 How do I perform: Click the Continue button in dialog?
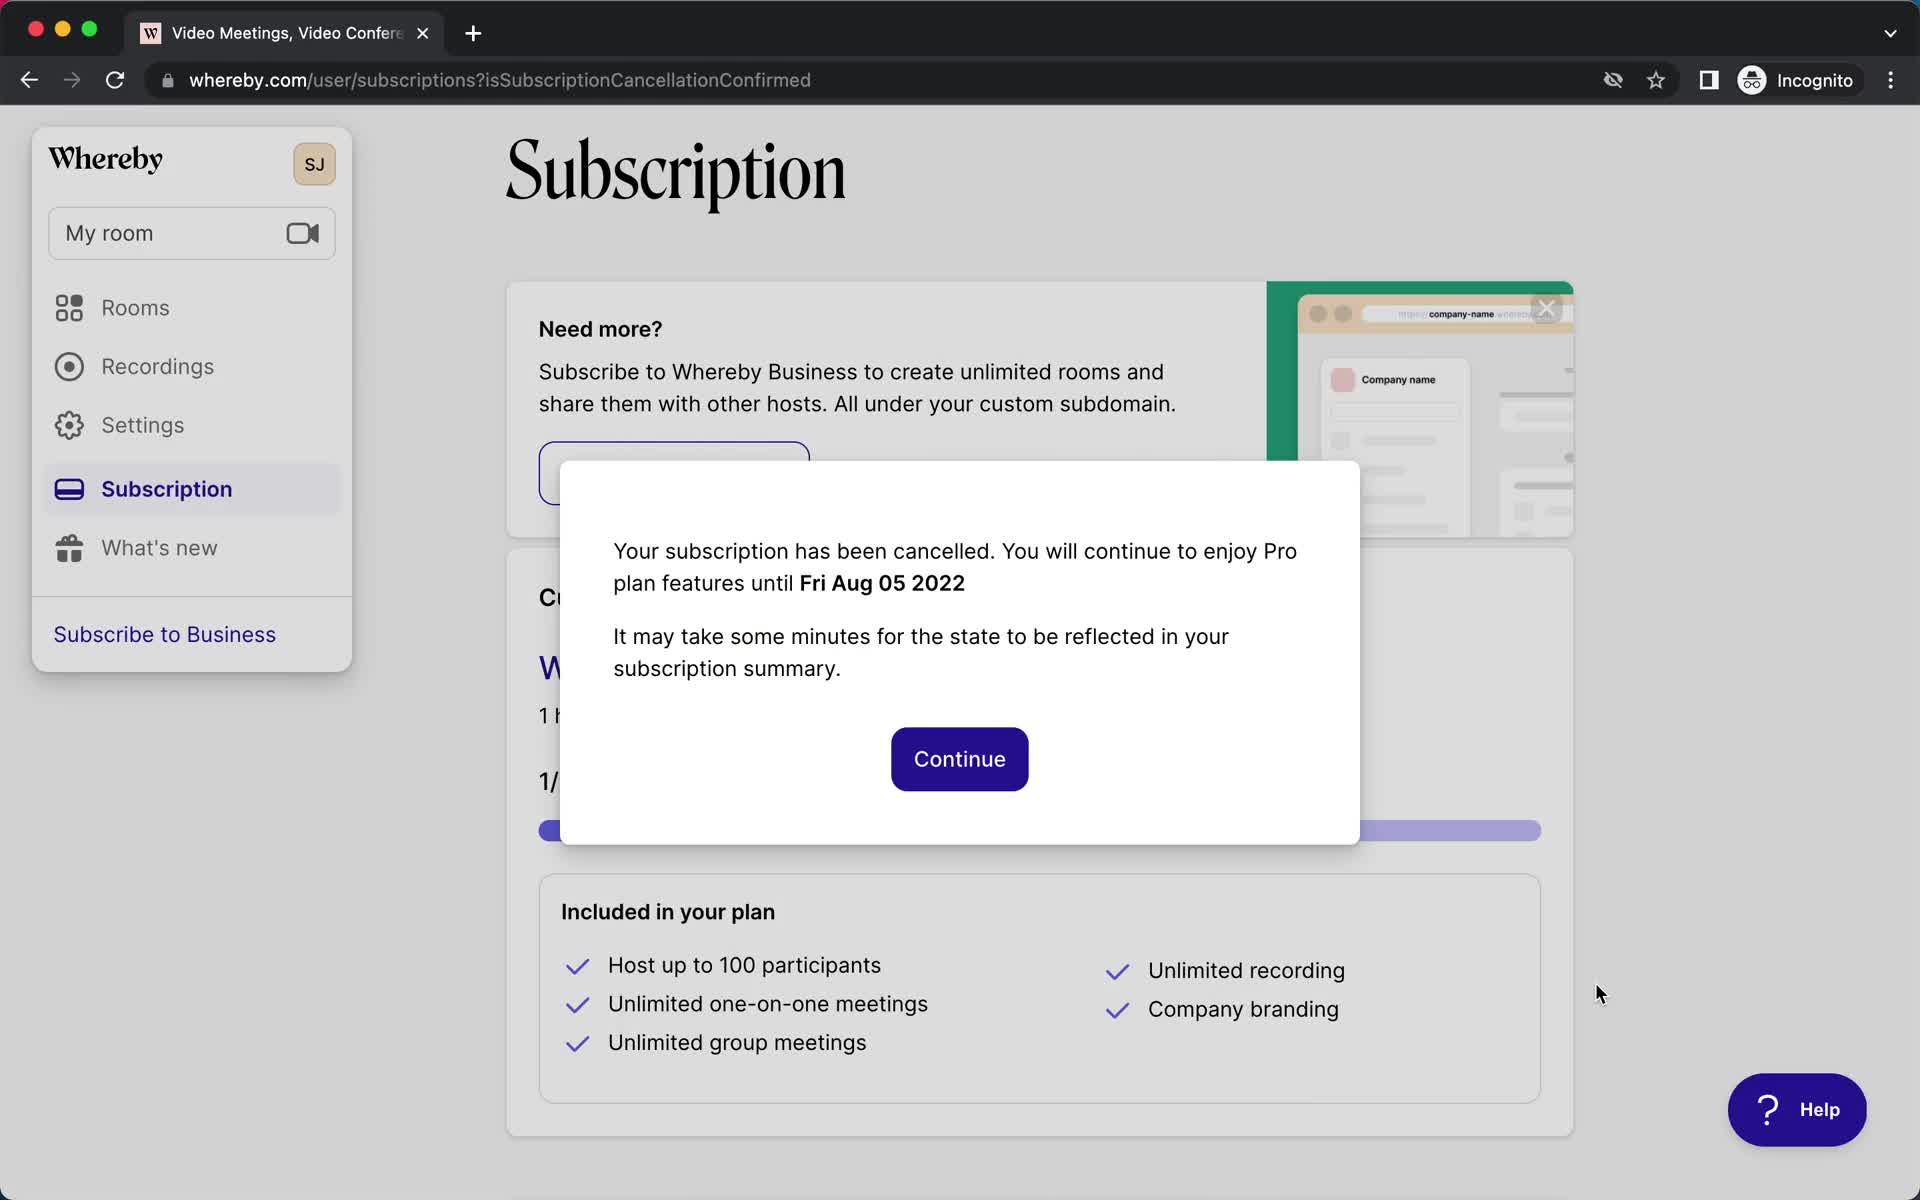(959, 759)
